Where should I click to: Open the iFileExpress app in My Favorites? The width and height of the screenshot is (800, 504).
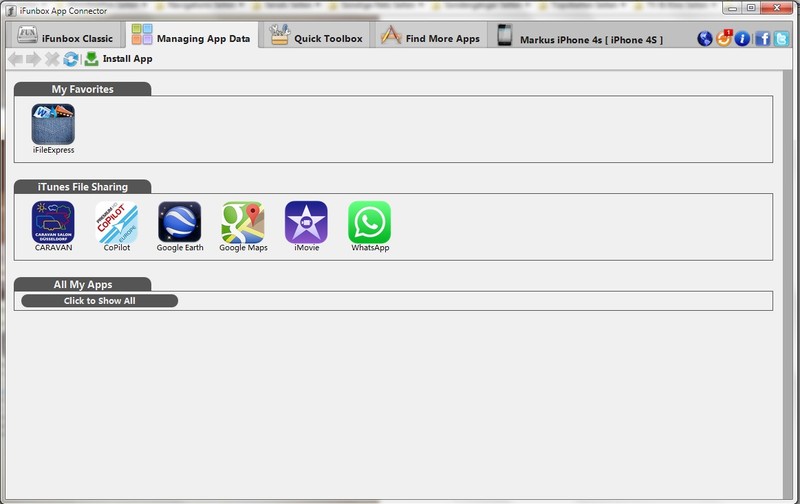click(x=53, y=124)
